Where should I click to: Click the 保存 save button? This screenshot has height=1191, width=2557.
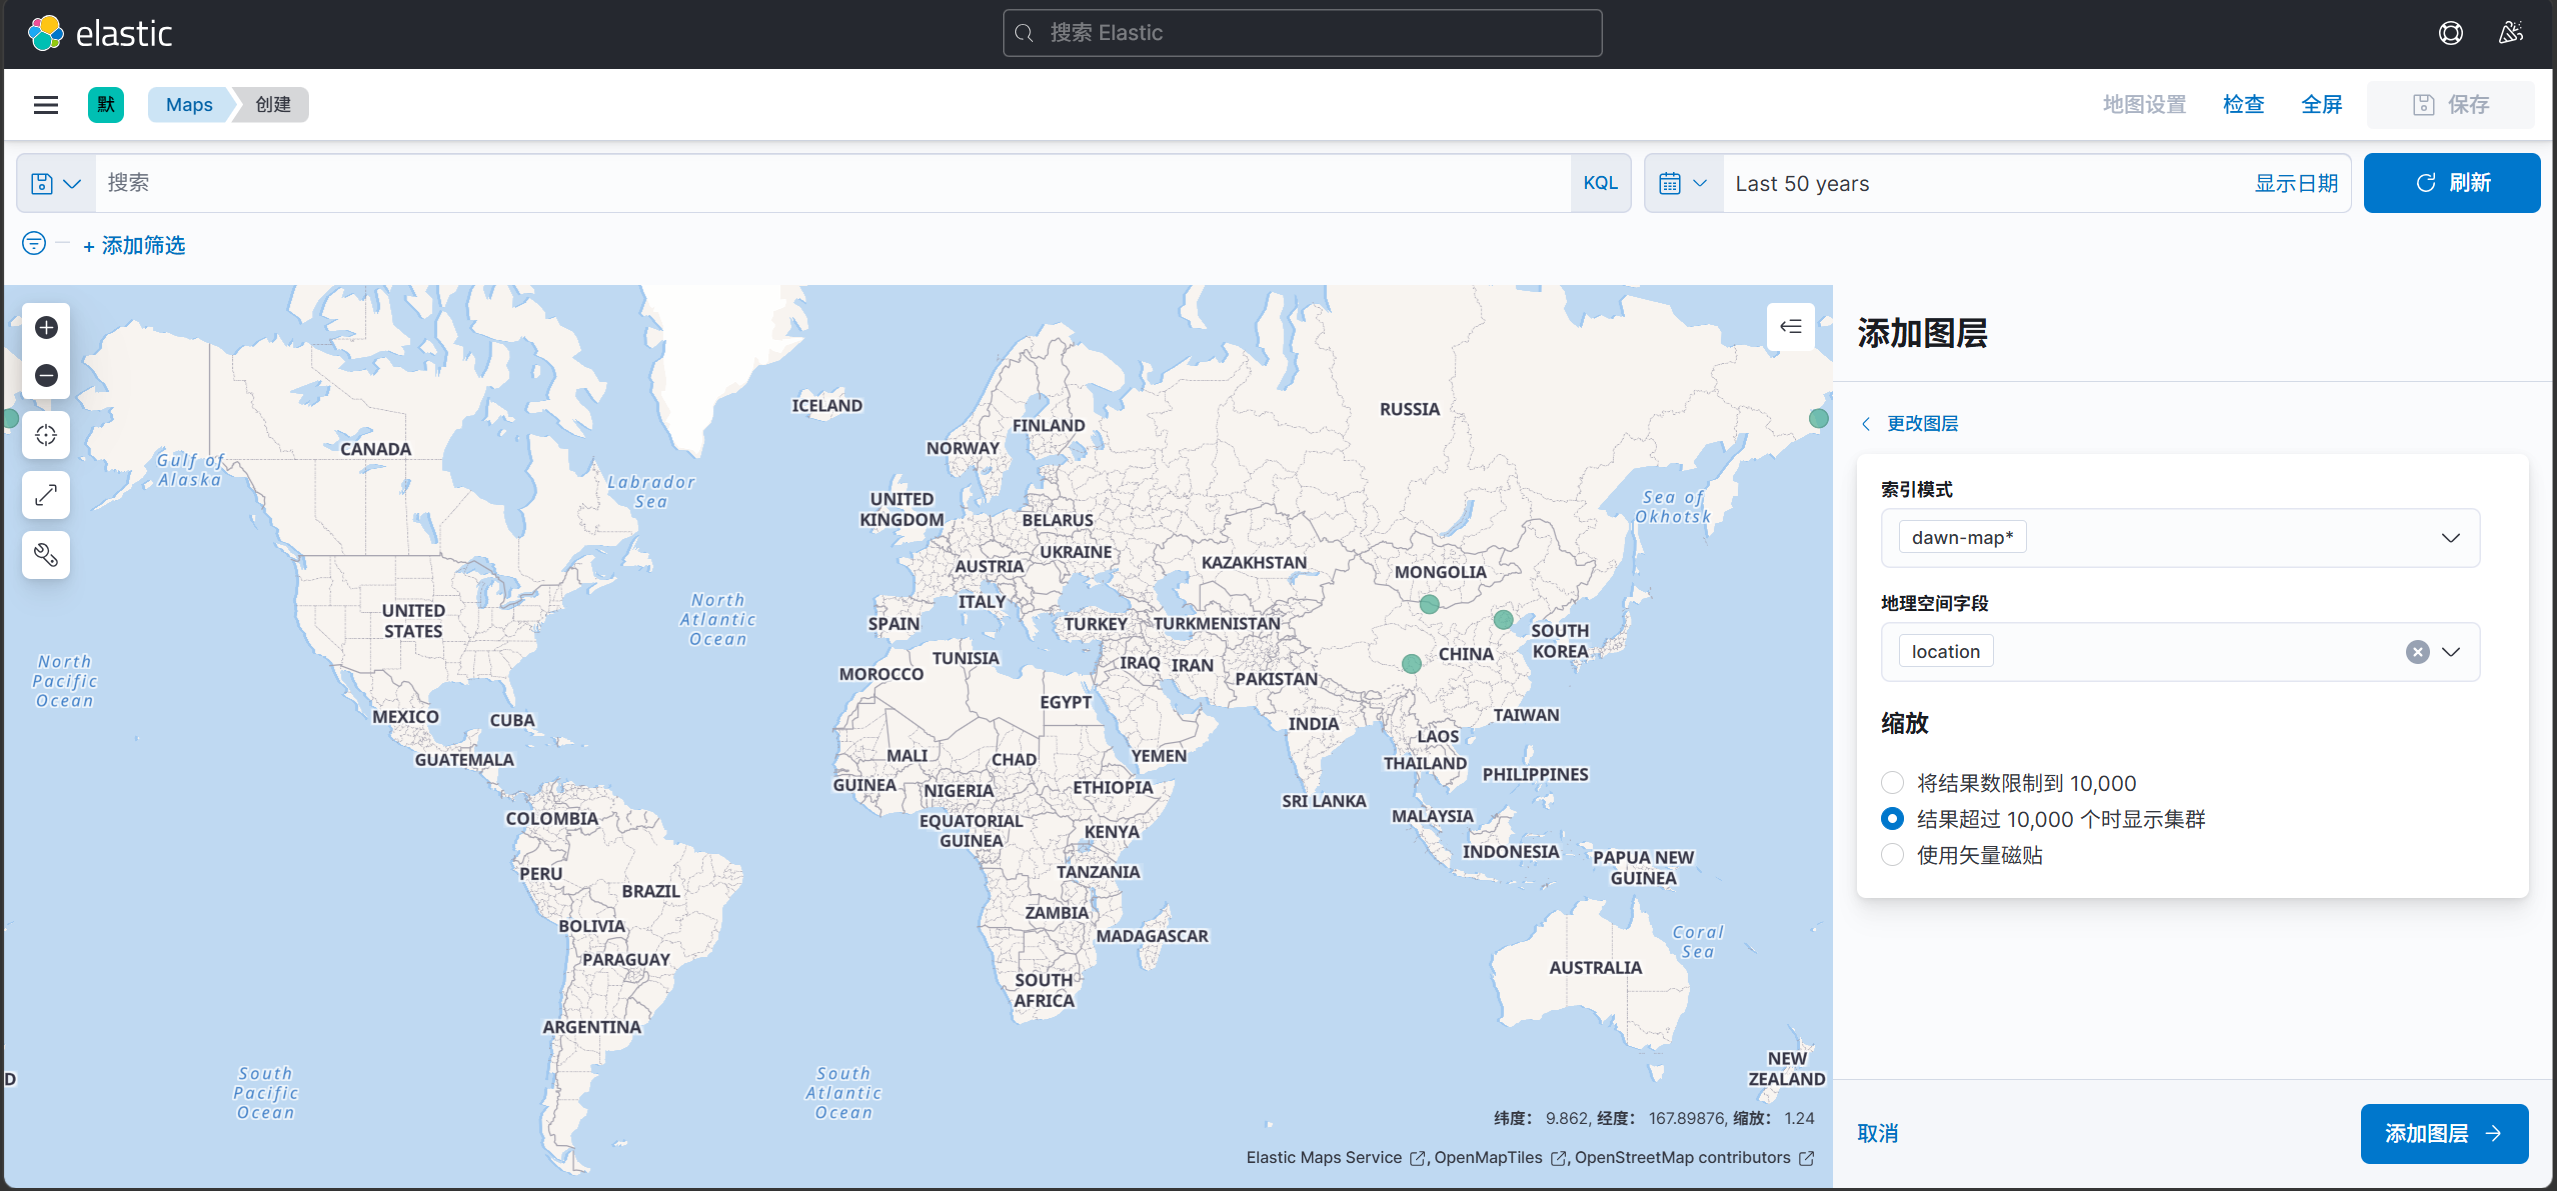(2450, 105)
